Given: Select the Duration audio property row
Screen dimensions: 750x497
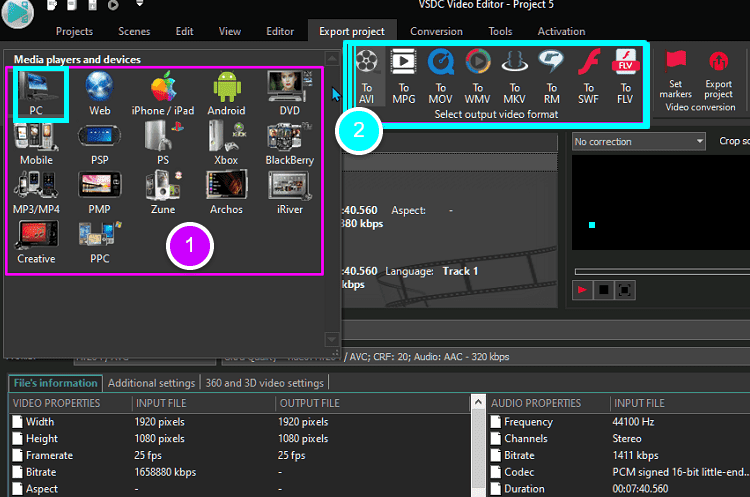Looking at the screenshot, I should (618, 489).
